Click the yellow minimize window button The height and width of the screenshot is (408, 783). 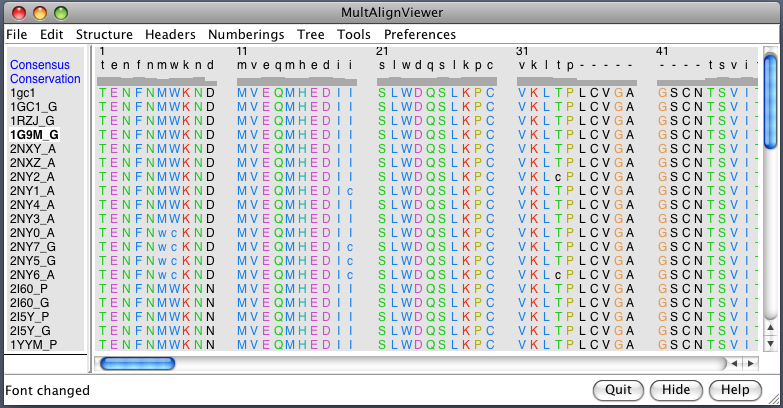40,13
